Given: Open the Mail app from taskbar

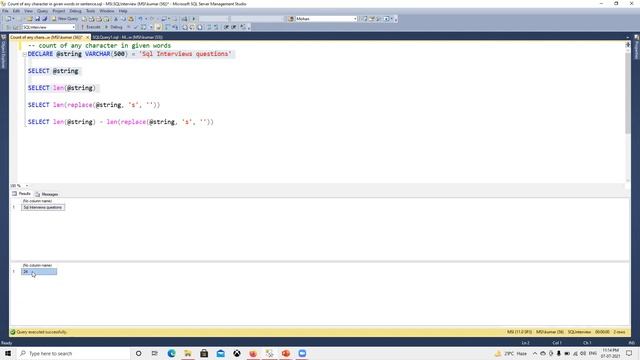Looking at the screenshot, I should (220, 353).
